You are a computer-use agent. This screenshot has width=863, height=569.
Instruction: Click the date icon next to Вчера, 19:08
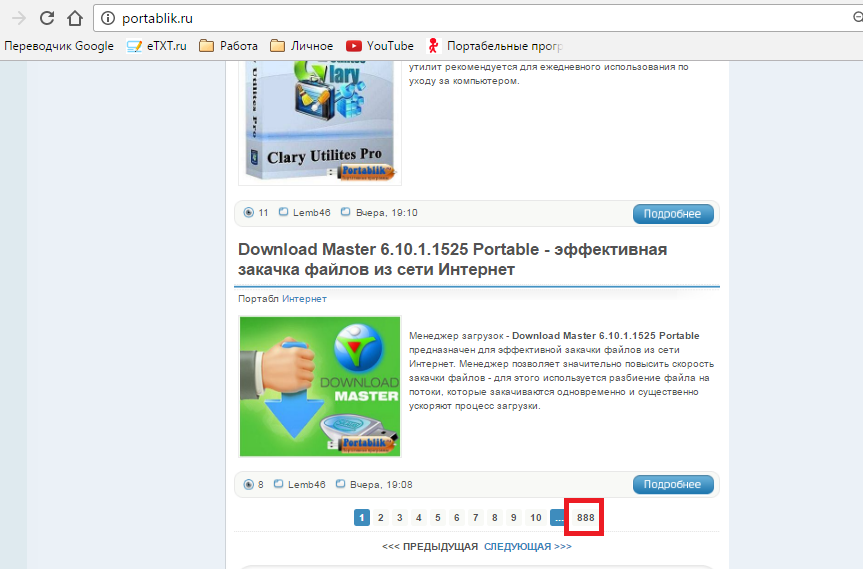pos(340,484)
